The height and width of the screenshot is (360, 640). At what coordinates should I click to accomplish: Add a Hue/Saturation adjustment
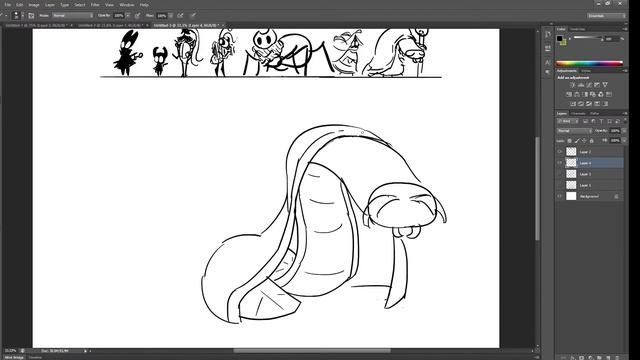click(x=569, y=94)
